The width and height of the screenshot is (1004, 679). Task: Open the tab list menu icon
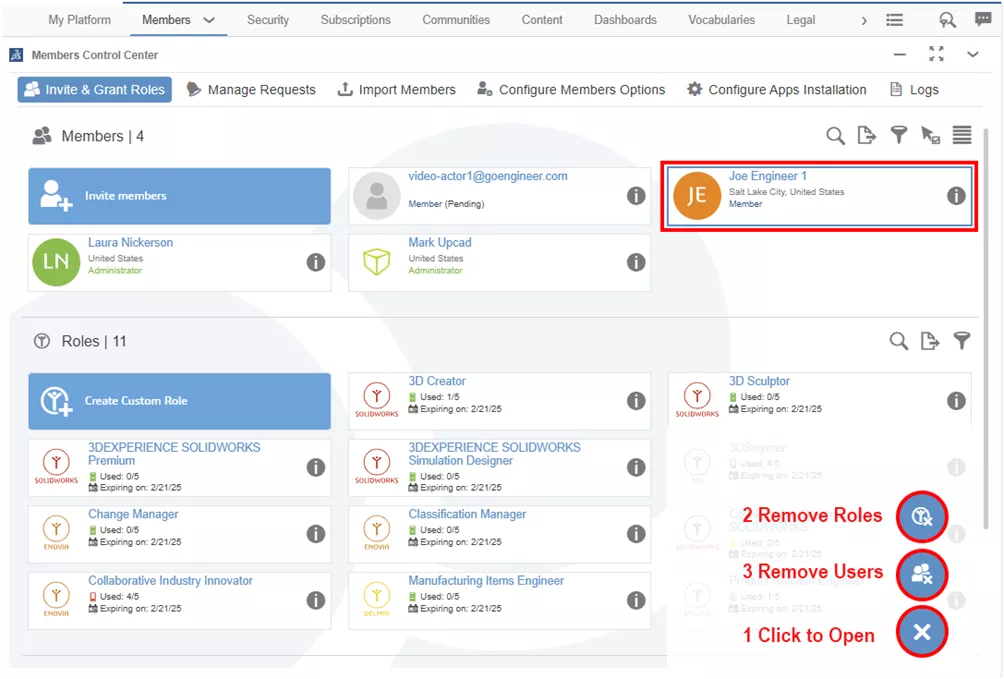pos(895,20)
